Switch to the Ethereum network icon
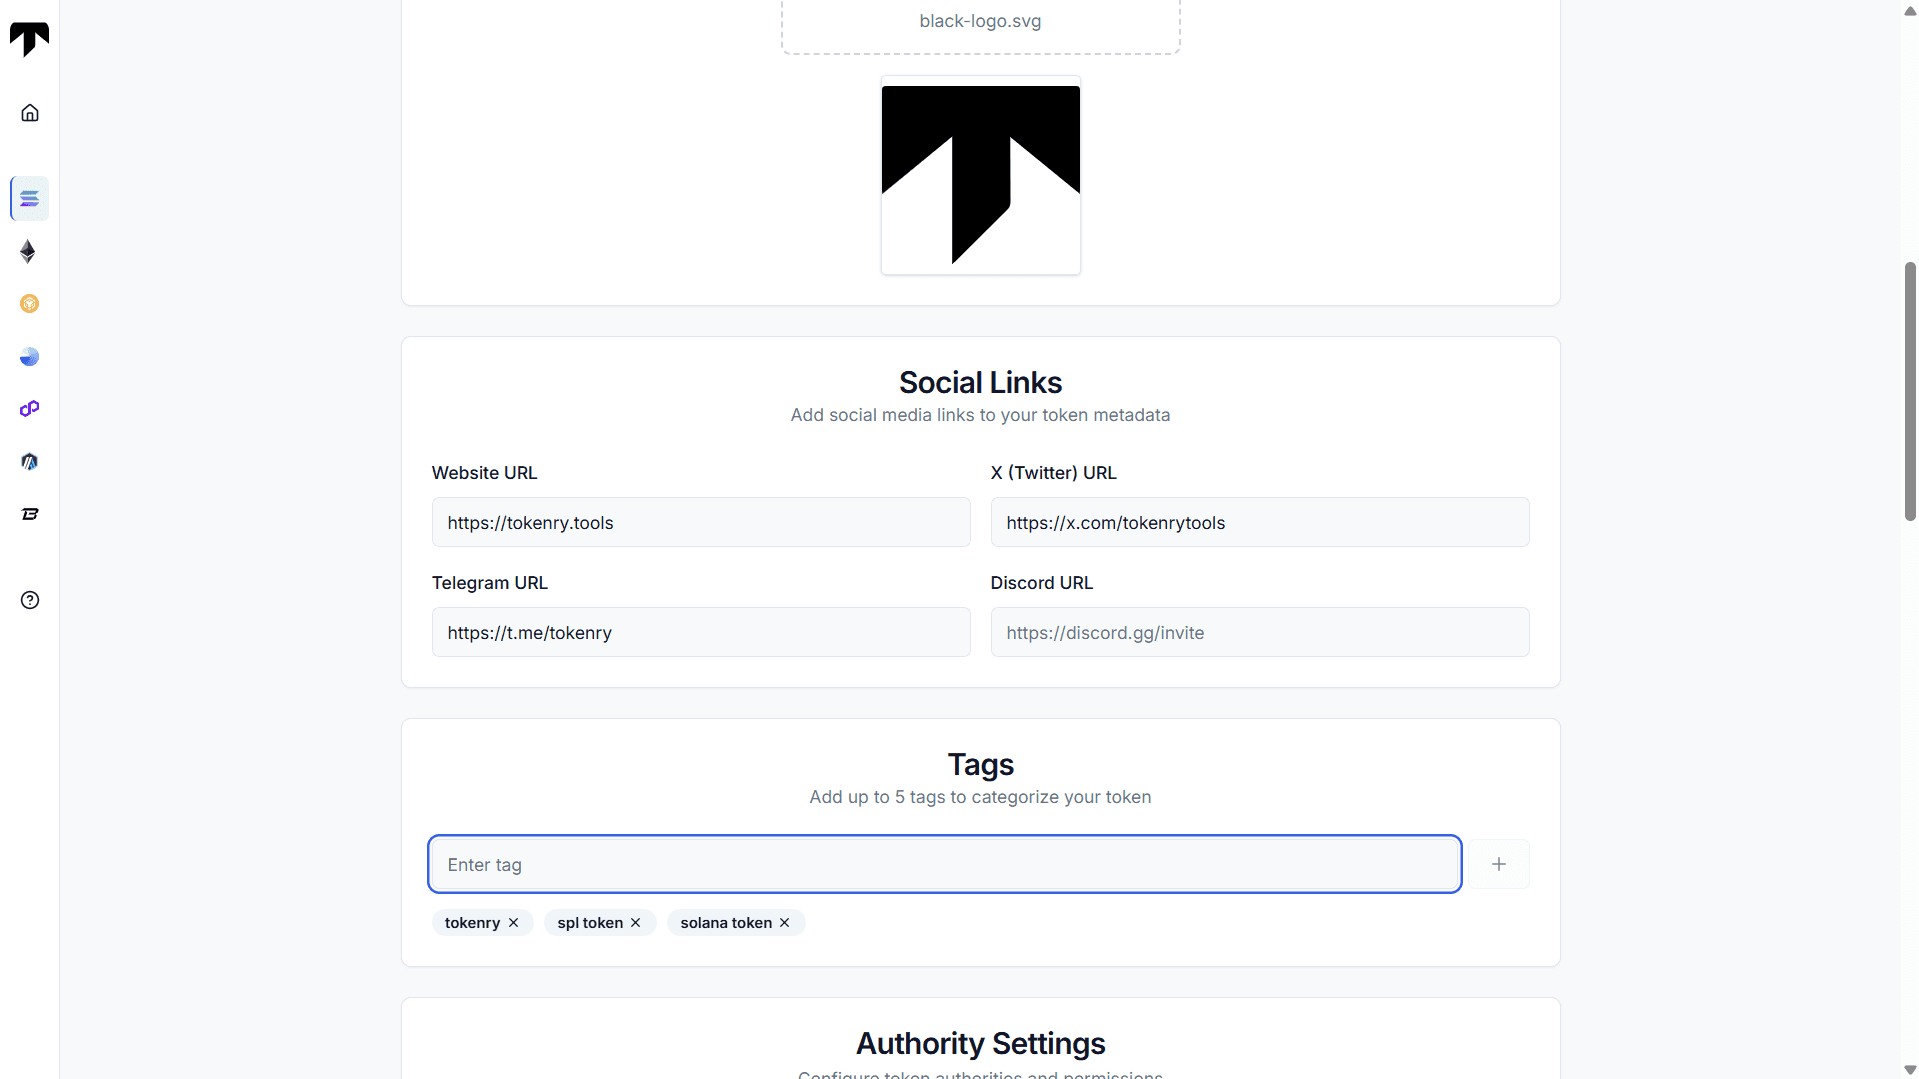This screenshot has height=1079, width=1919. [29, 251]
